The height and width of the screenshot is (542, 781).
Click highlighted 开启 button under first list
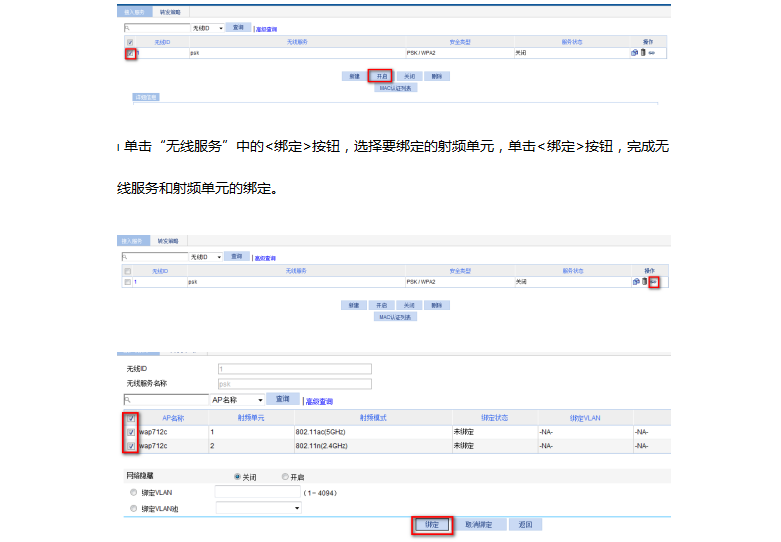click(x=382, y=76)
